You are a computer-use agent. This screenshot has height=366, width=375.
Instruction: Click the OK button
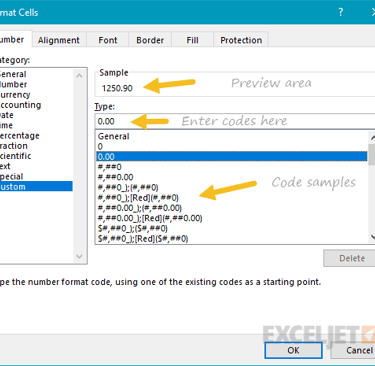pyautogui.click(x=293, y=350)
